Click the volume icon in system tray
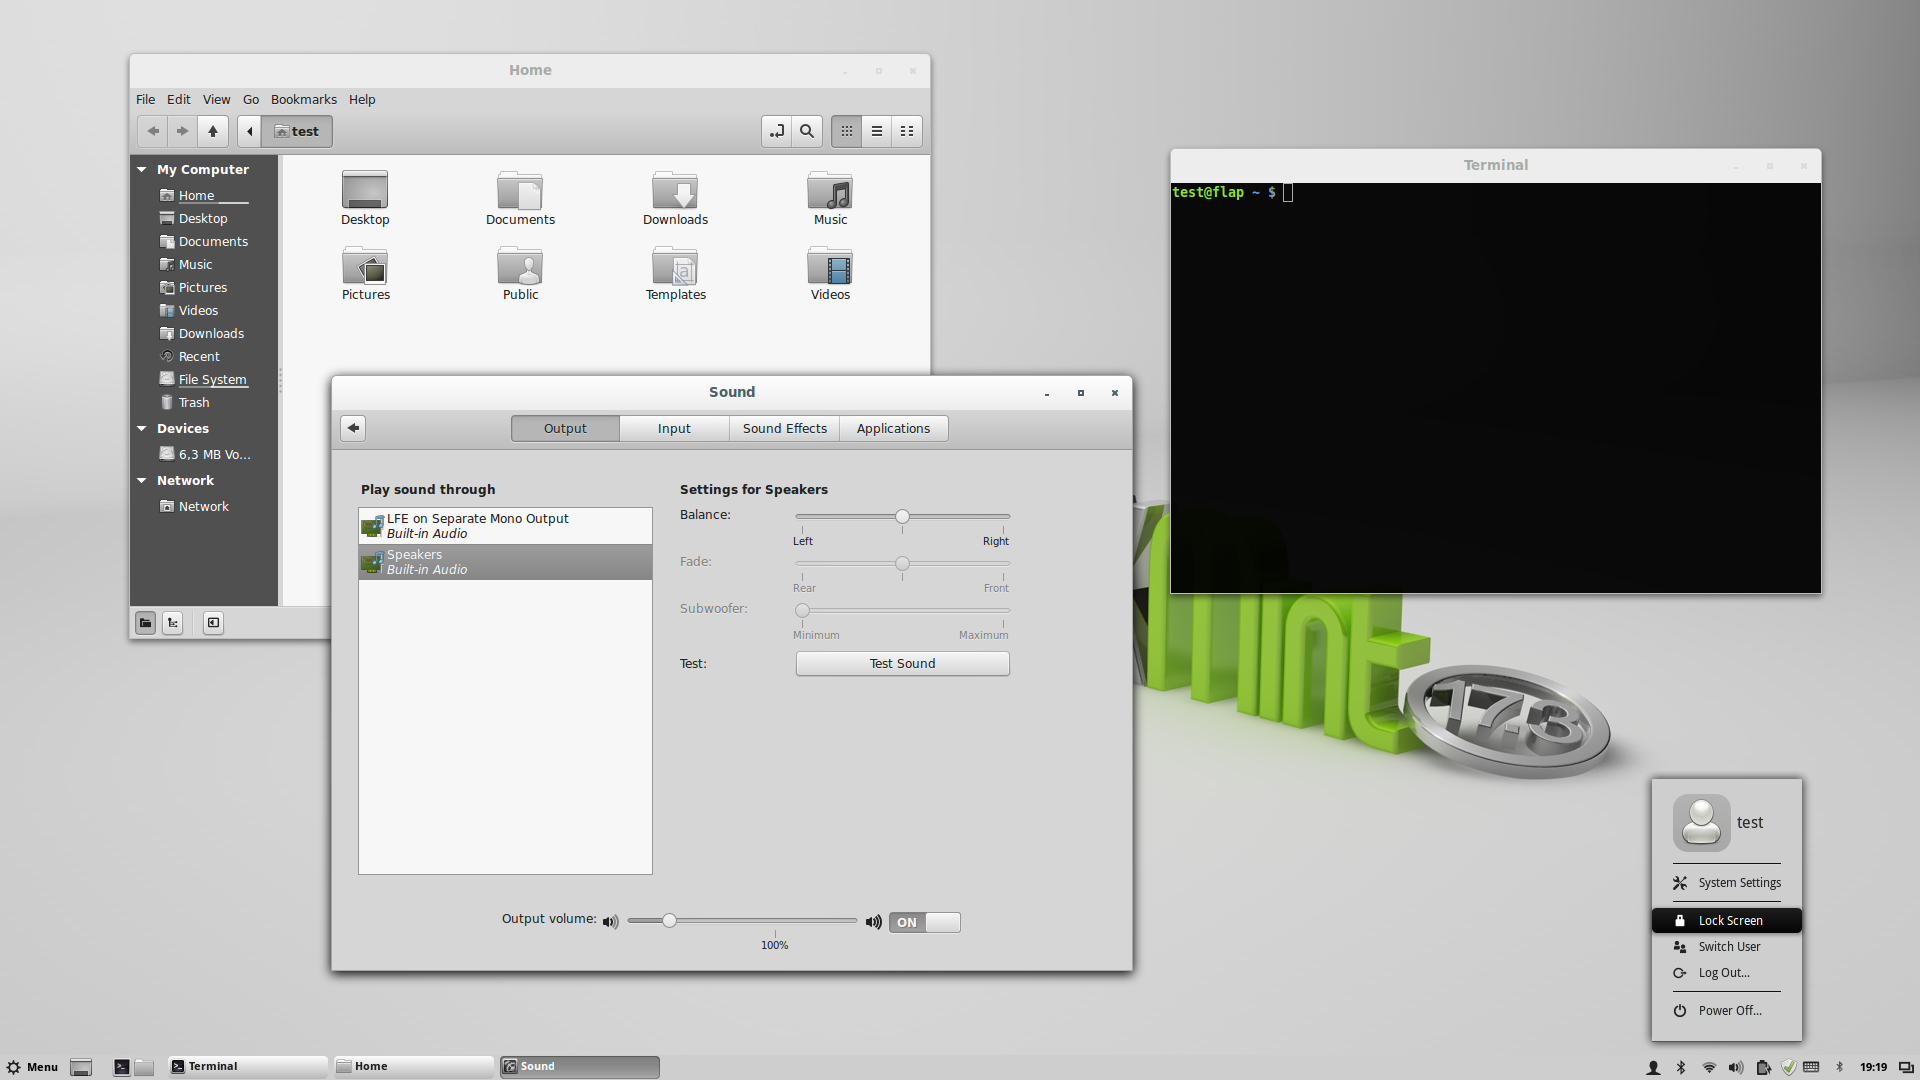 coord(1736,1067)
